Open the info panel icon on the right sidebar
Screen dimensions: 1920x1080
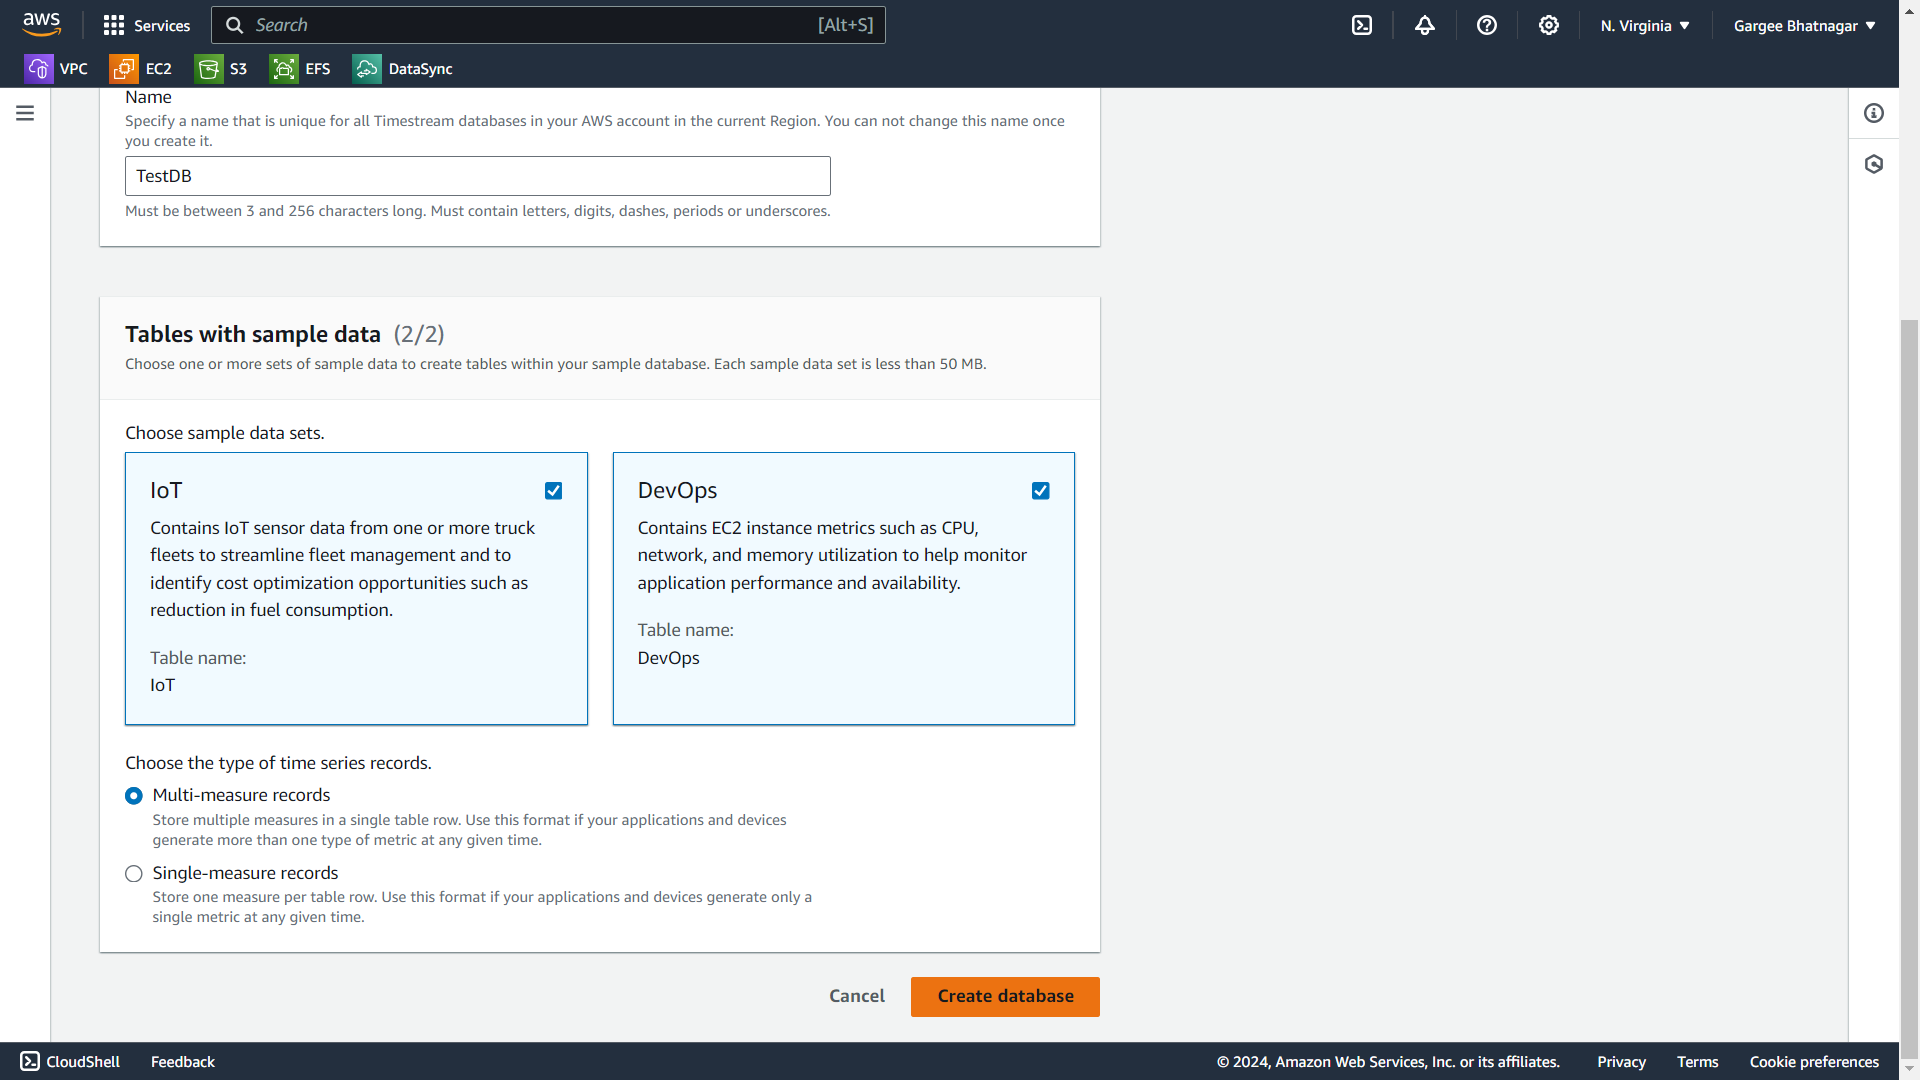click(1874, 113)
